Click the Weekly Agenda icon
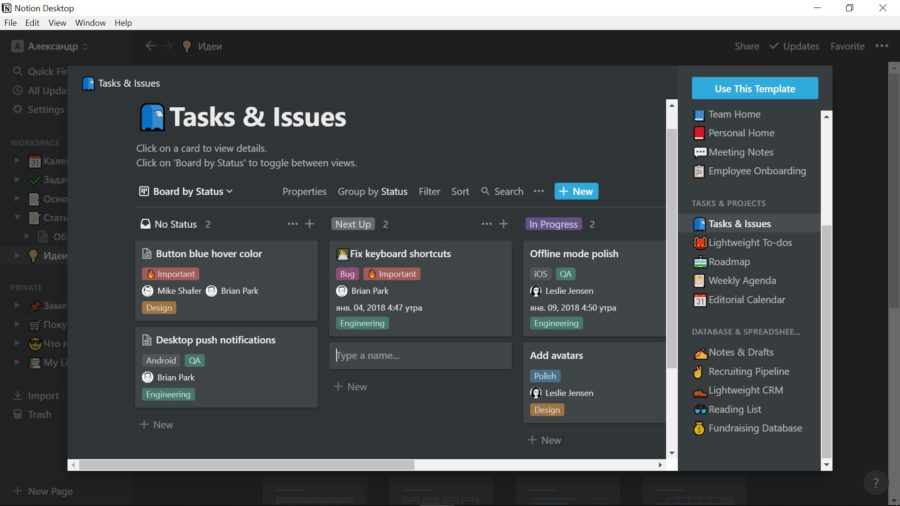Image resolution: width=900 pixels, height=506 pixels. pyautogui.click(x=699, y=281)
